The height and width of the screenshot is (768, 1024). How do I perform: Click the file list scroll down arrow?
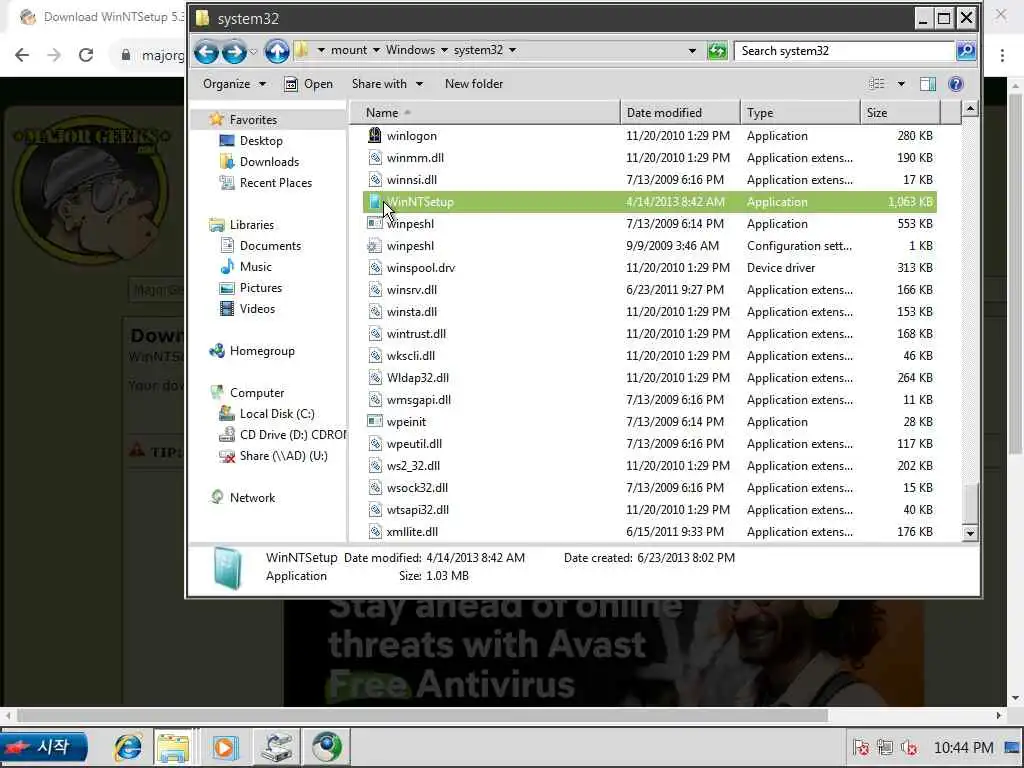(x=970, y=533)
